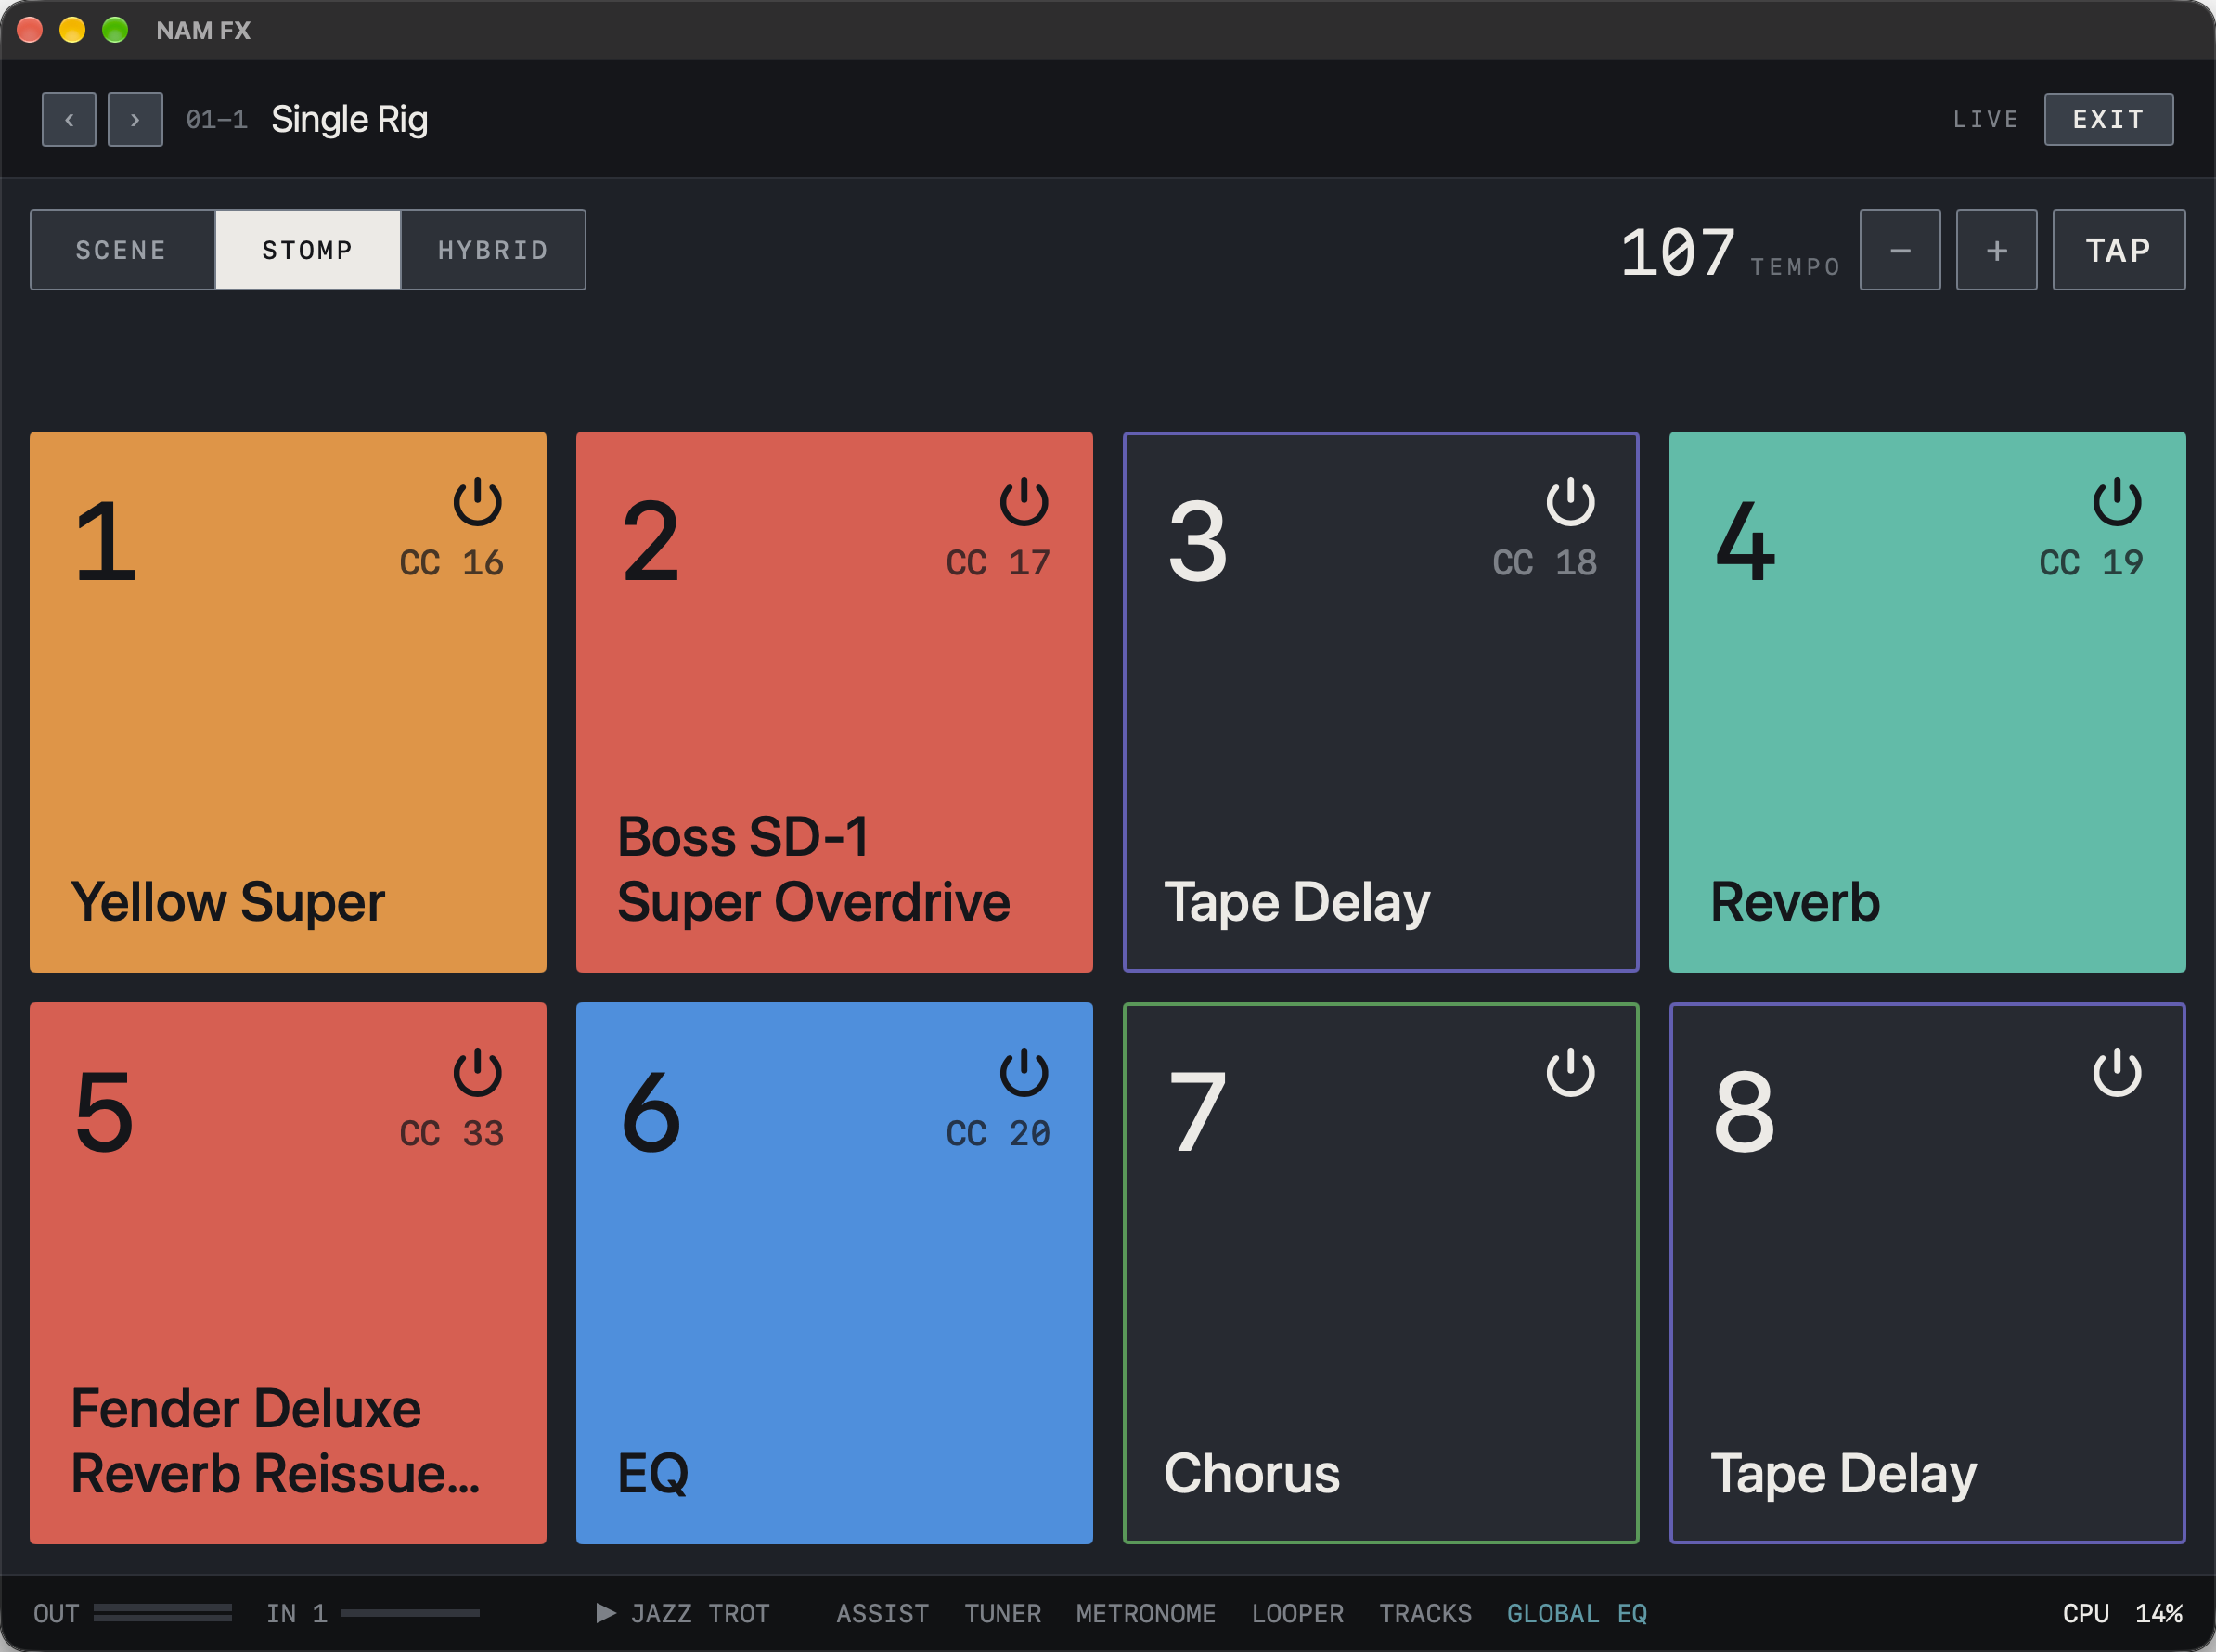Toggle power icon on EQ stomp
The image size is (2216, 1652).
coord(1024,1072)
